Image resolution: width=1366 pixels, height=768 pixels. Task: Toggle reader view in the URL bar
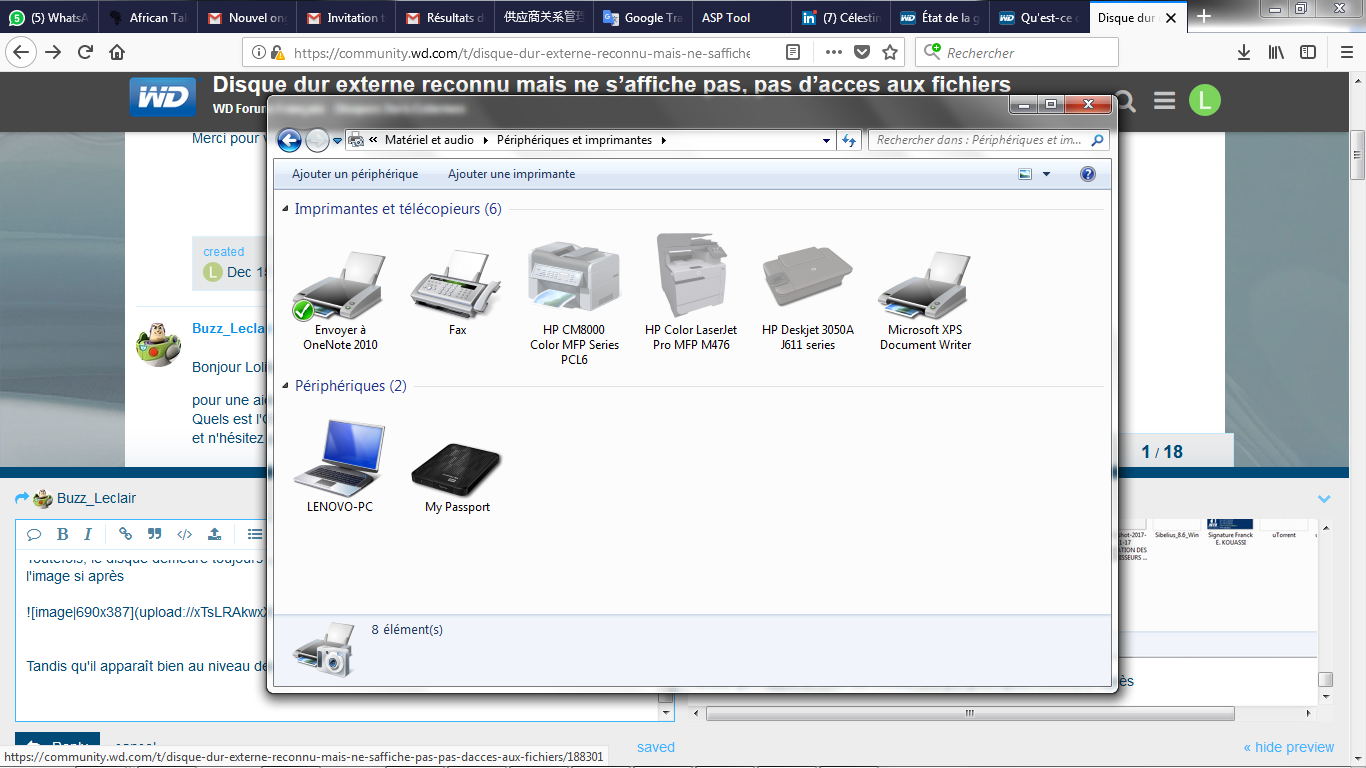tap(793, 52)
